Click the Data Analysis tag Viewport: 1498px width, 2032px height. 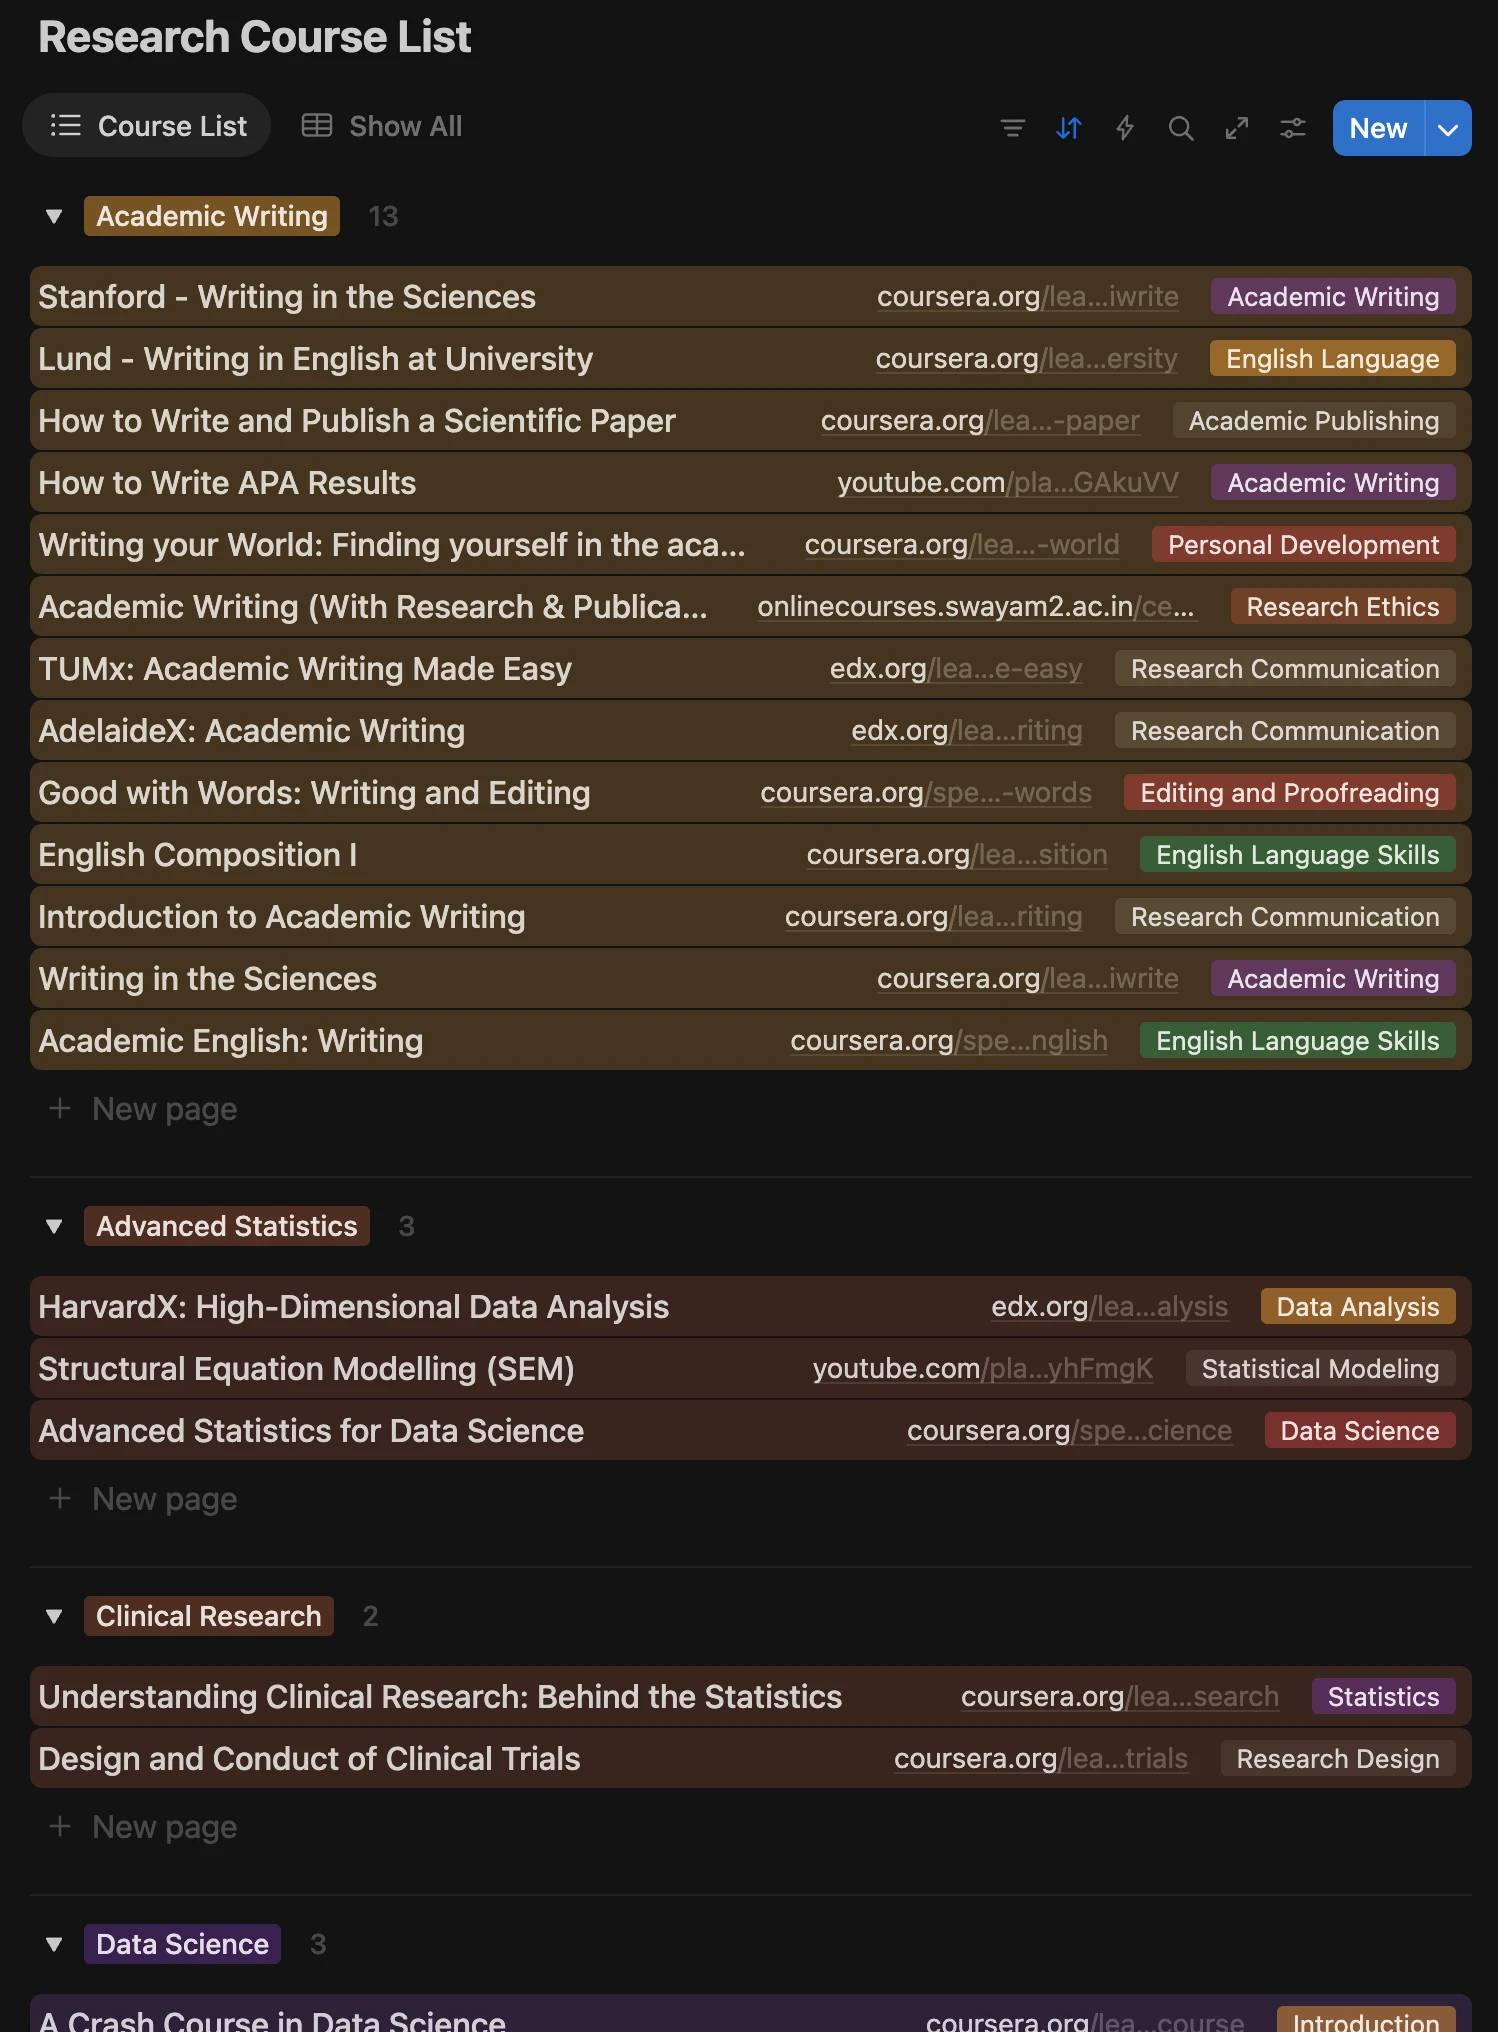[x=1358, y=1307]
